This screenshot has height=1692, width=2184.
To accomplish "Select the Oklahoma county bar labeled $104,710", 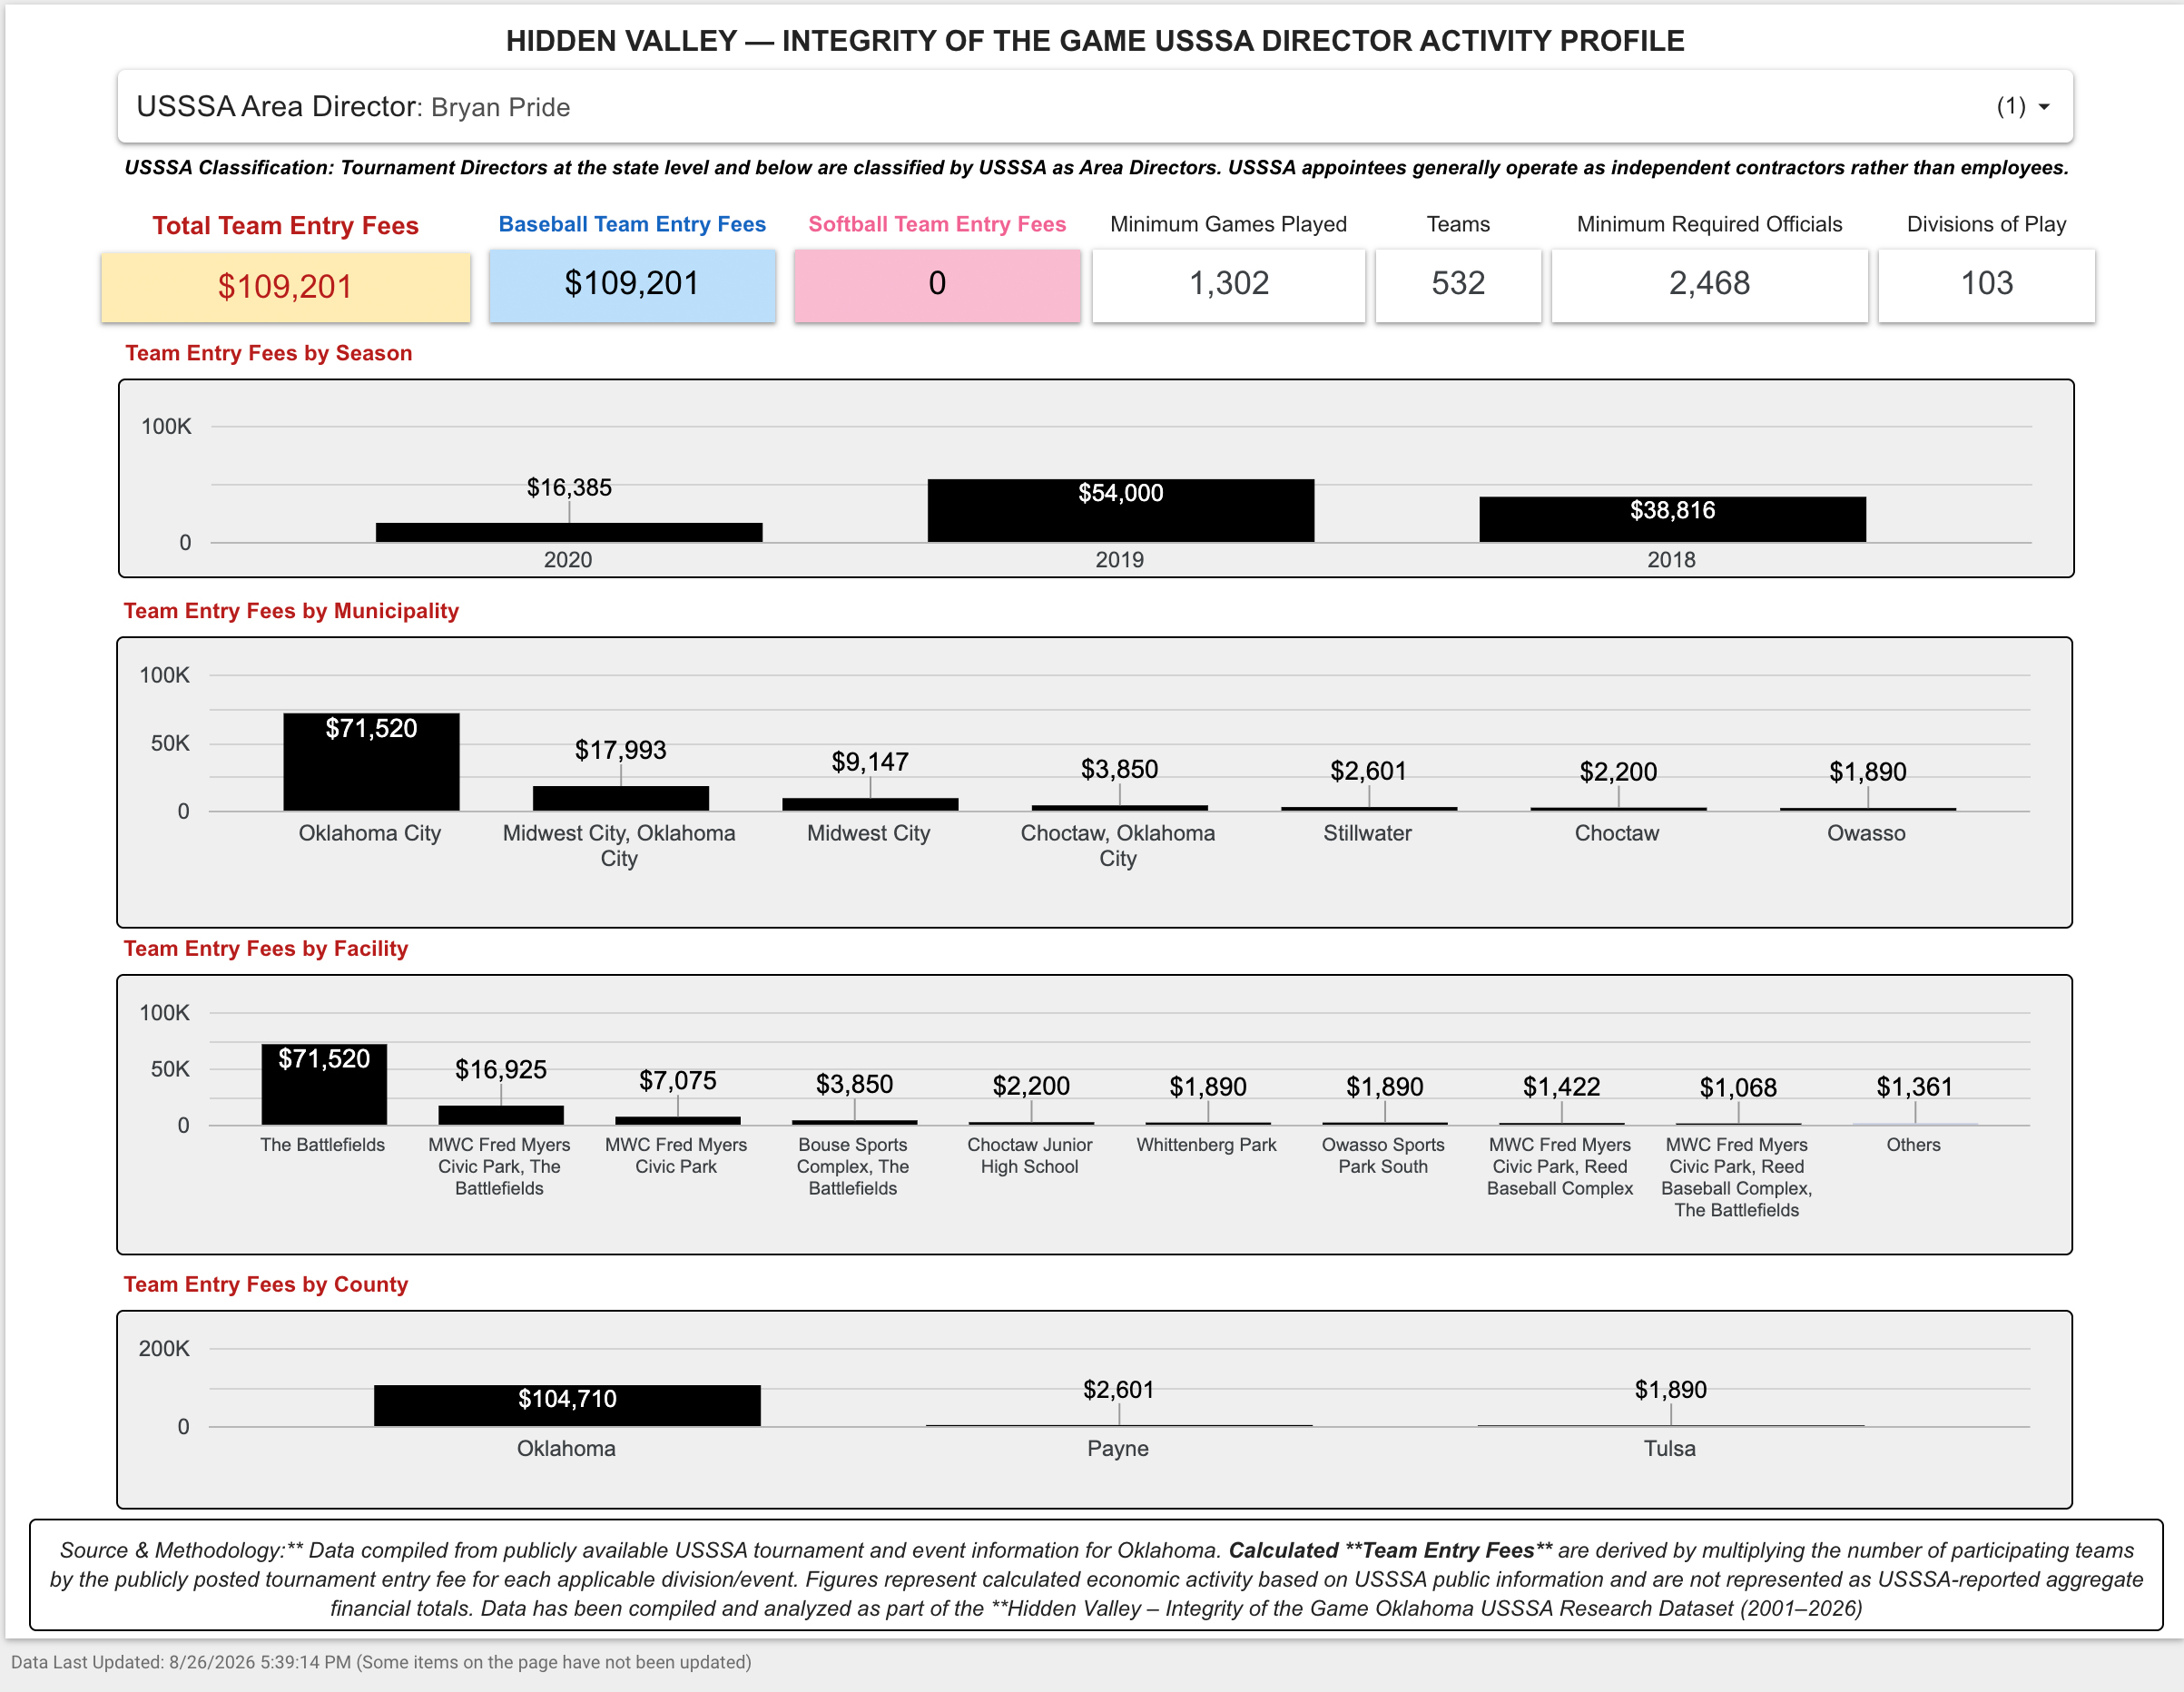I will [x=568, y=1406].
